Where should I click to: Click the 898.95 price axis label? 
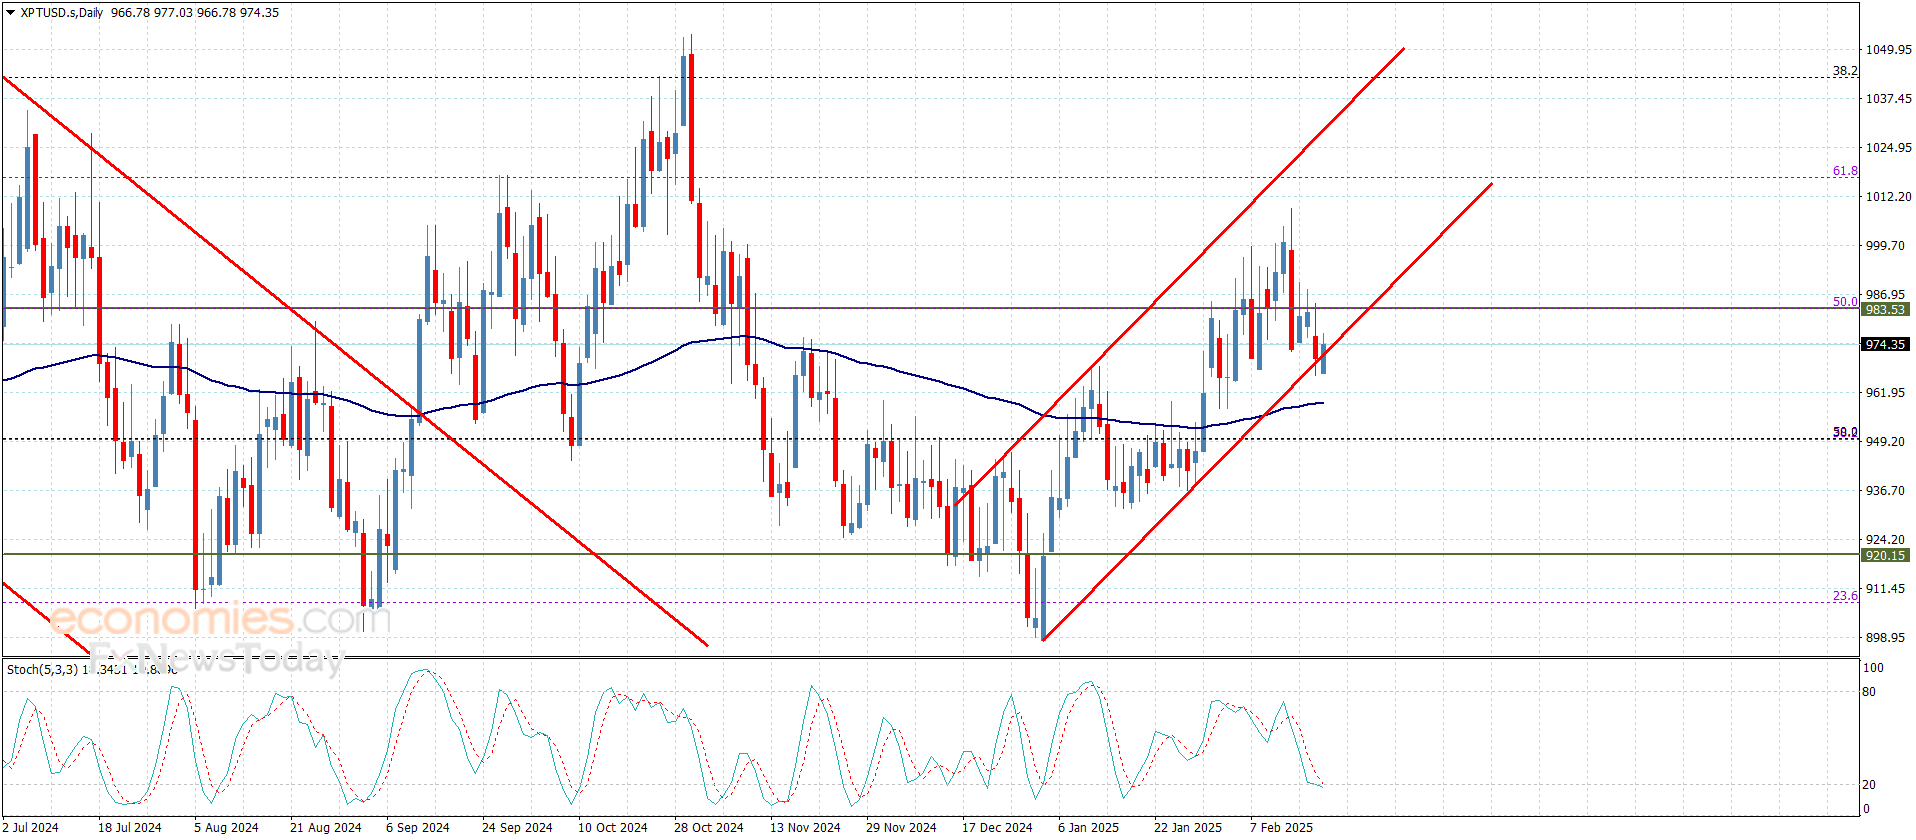(1885, 637)
